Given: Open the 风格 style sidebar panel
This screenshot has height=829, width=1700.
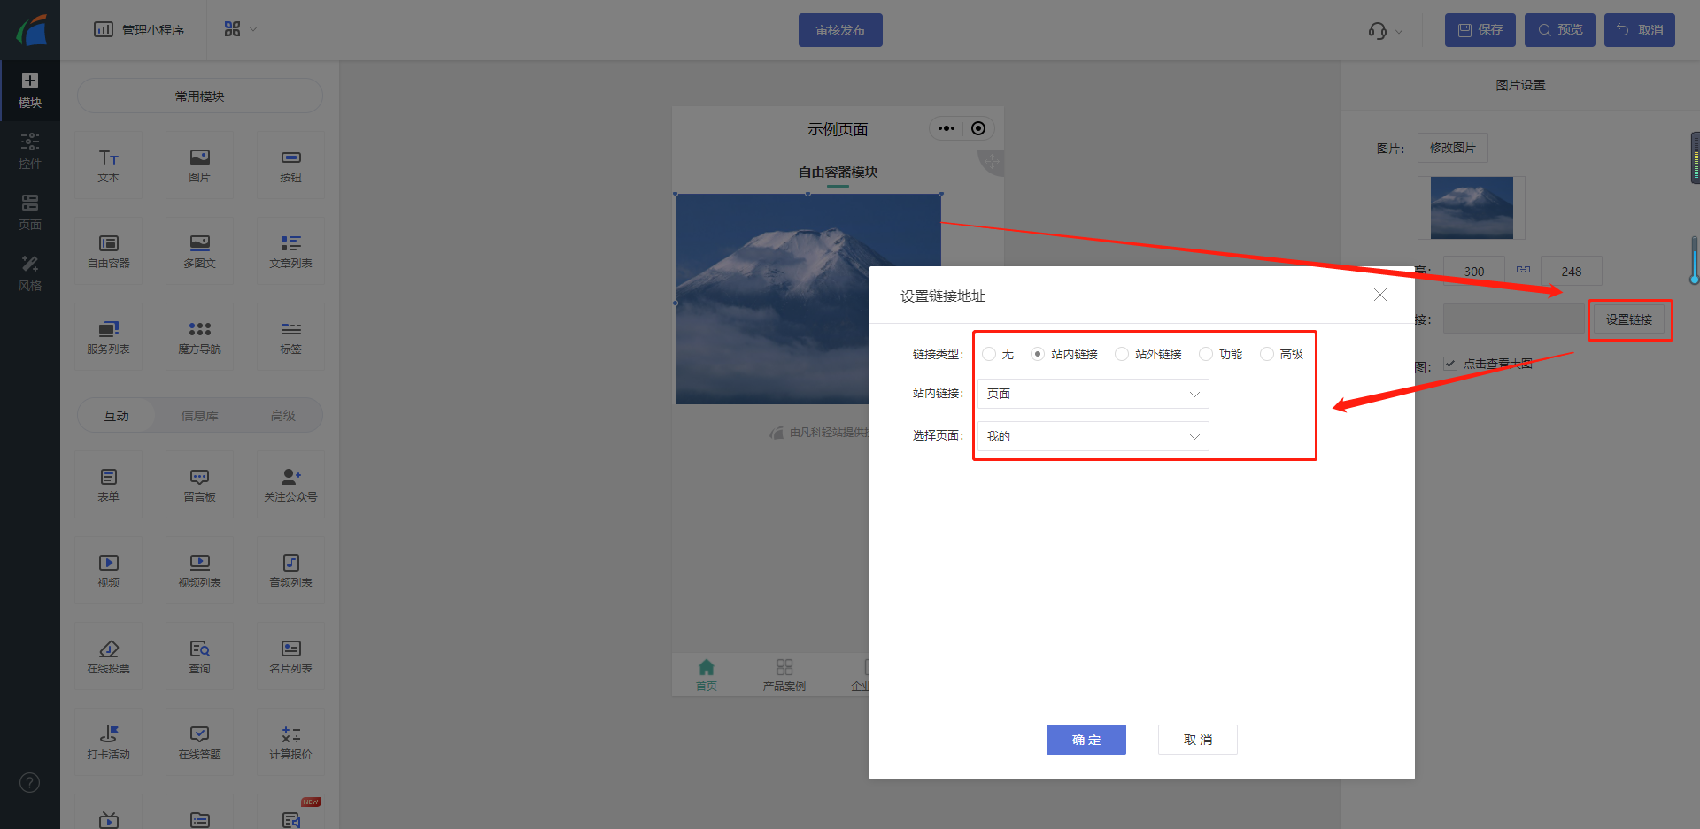Looking at the screenshot, I should 30,273.
